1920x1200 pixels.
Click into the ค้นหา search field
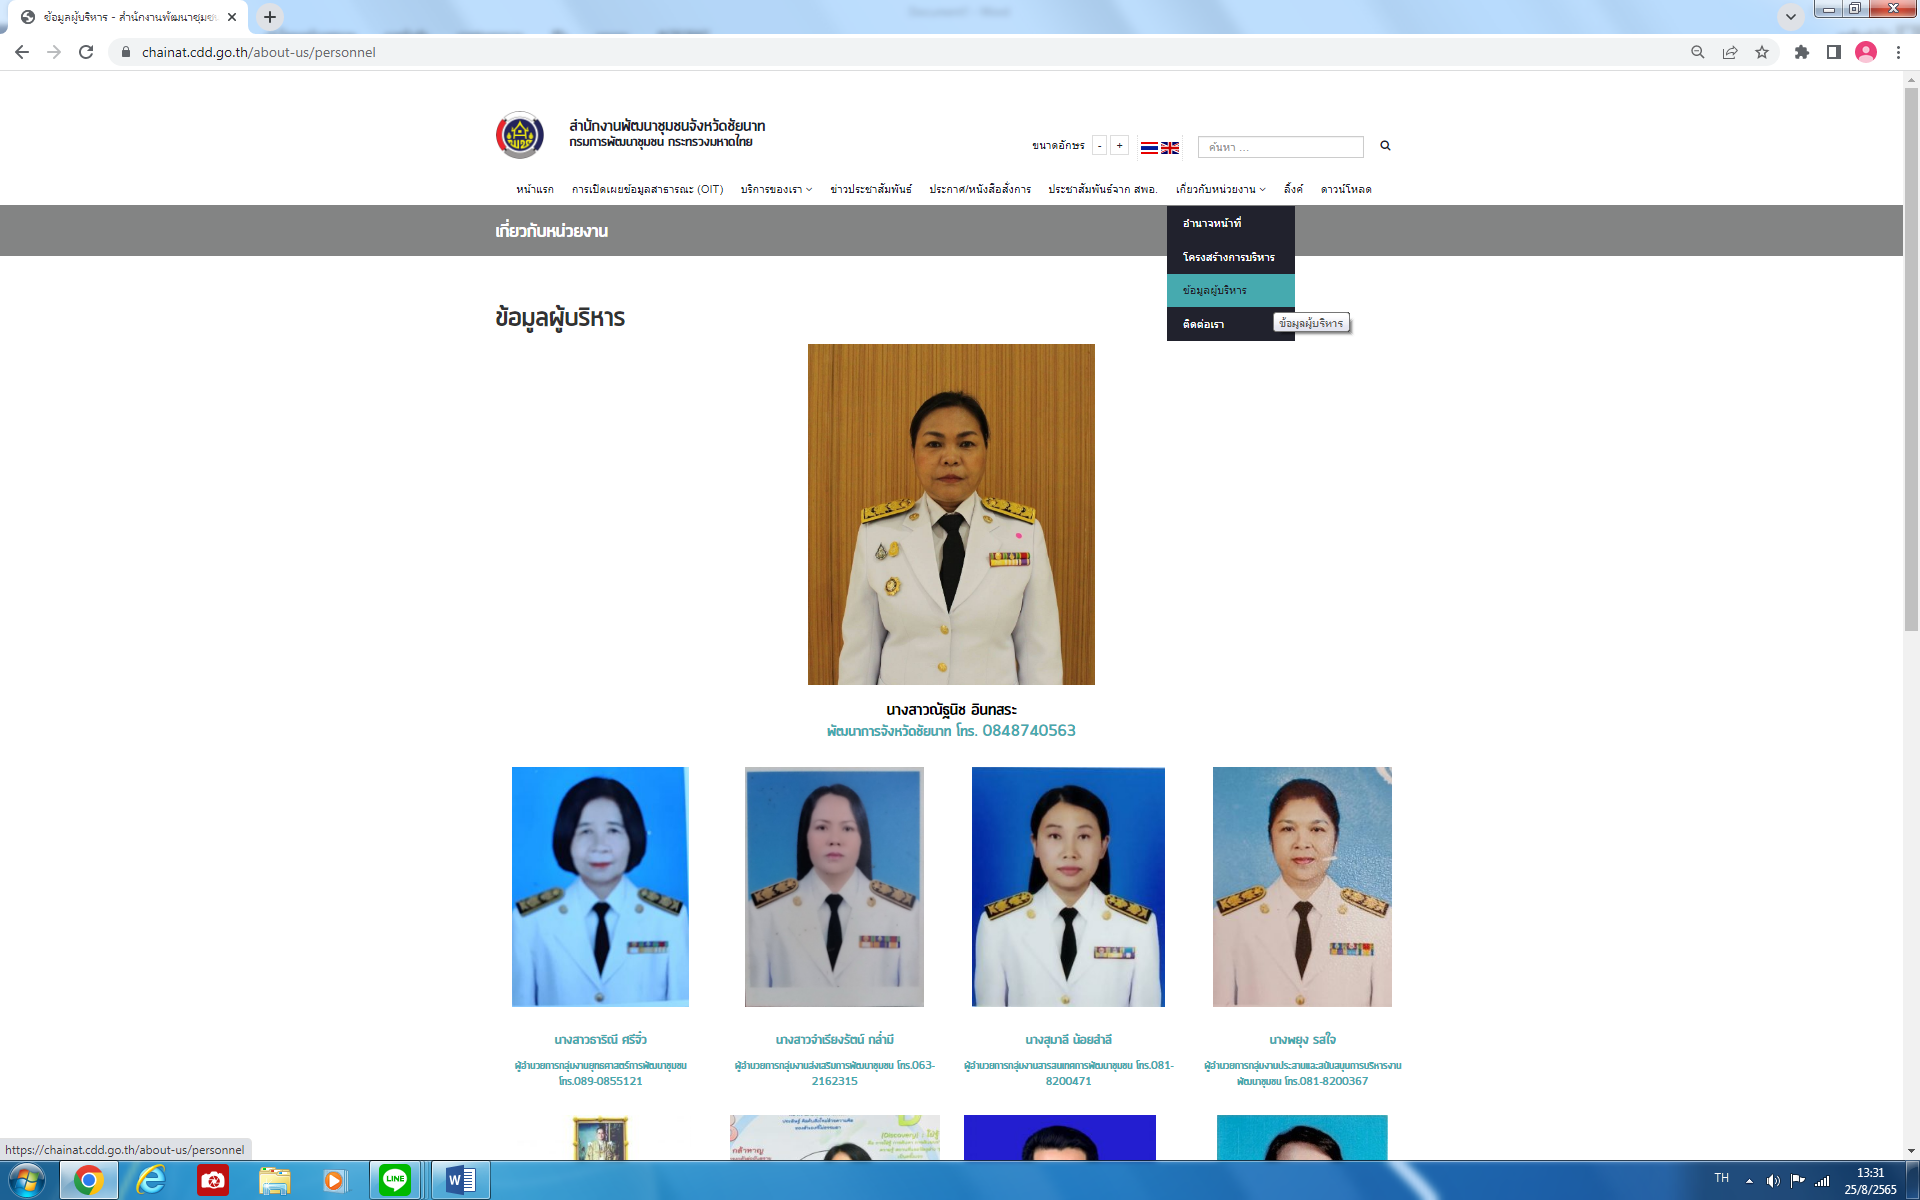[1280, 147]
